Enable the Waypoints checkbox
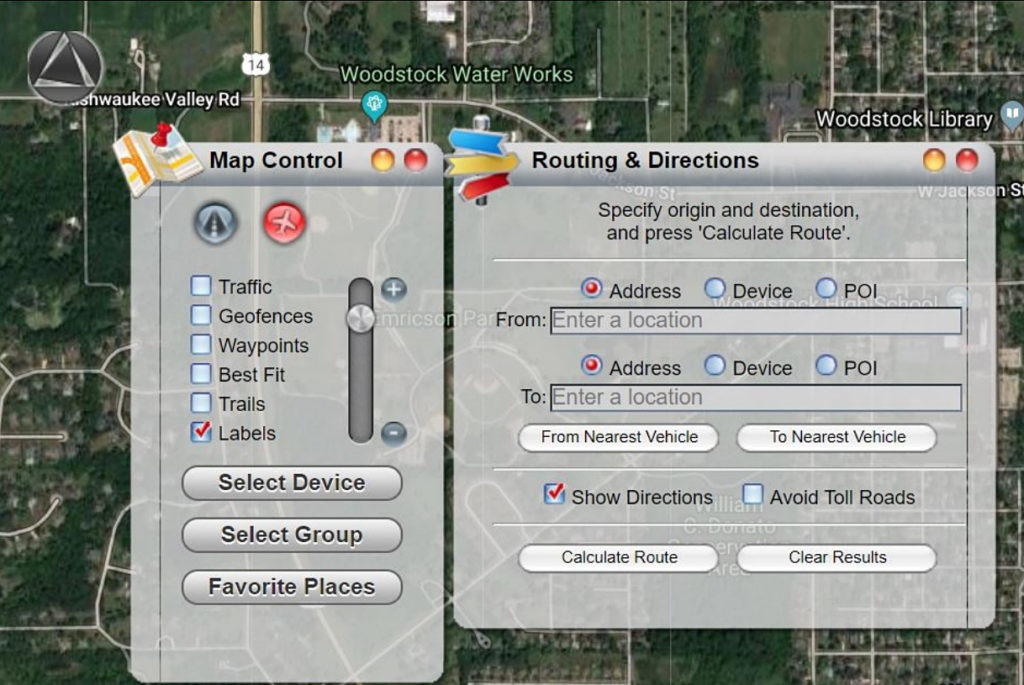This screenshot has width=1024, height=685. pos(201,345)
